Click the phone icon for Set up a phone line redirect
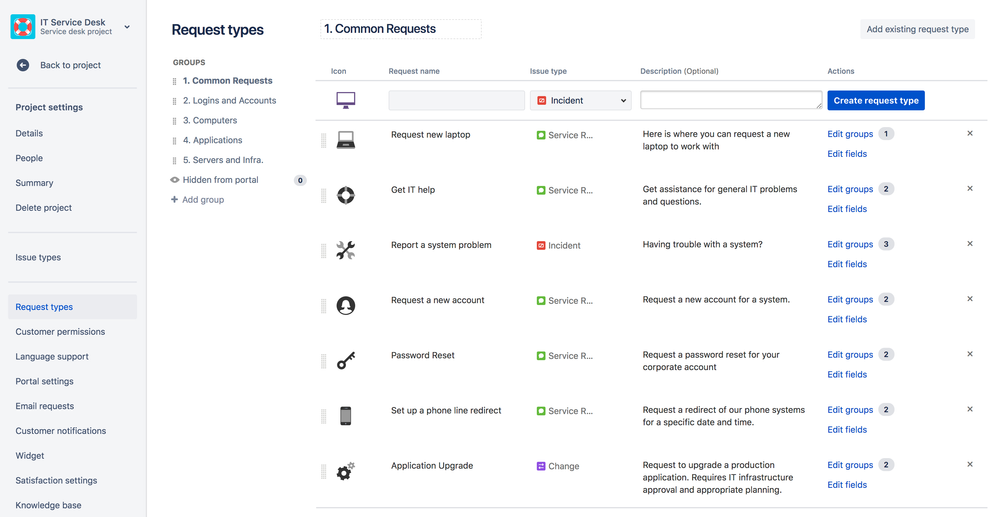Image resolution: width=998 pixels, height=517 pixels. (346, 416)
